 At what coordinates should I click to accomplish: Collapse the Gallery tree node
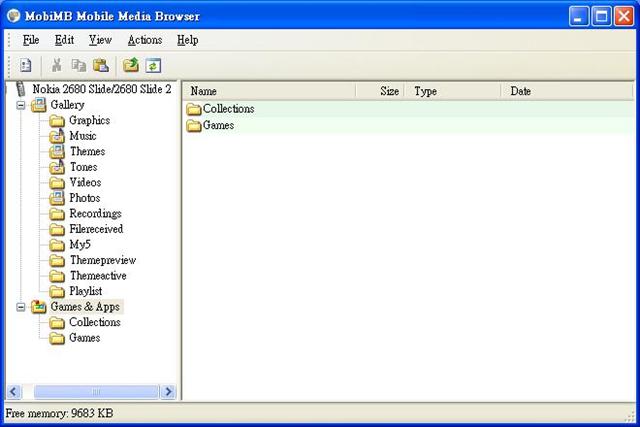point(22,105)
